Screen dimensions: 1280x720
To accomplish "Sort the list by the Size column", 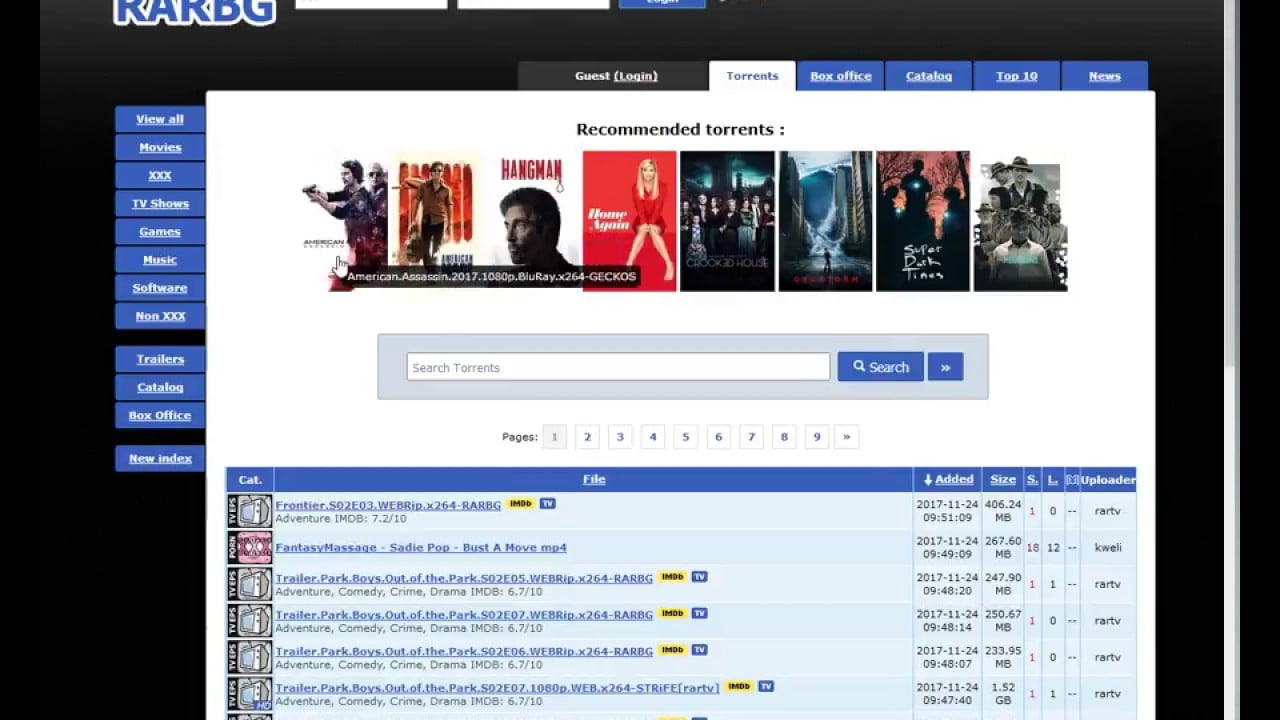I will pos(1002,480).
